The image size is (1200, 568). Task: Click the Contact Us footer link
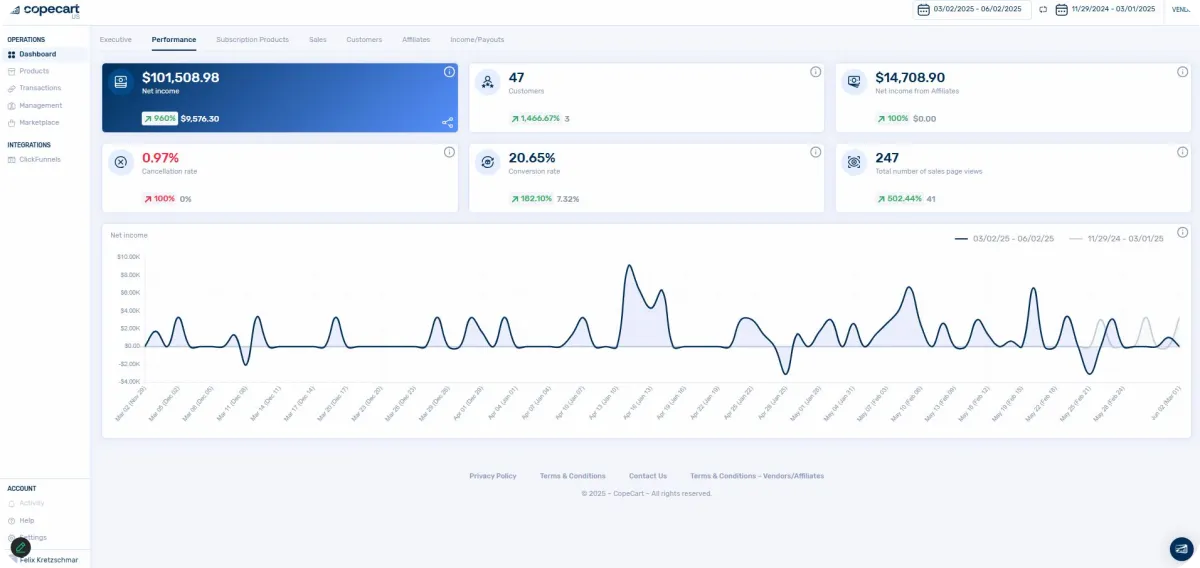tap(648, 476)
